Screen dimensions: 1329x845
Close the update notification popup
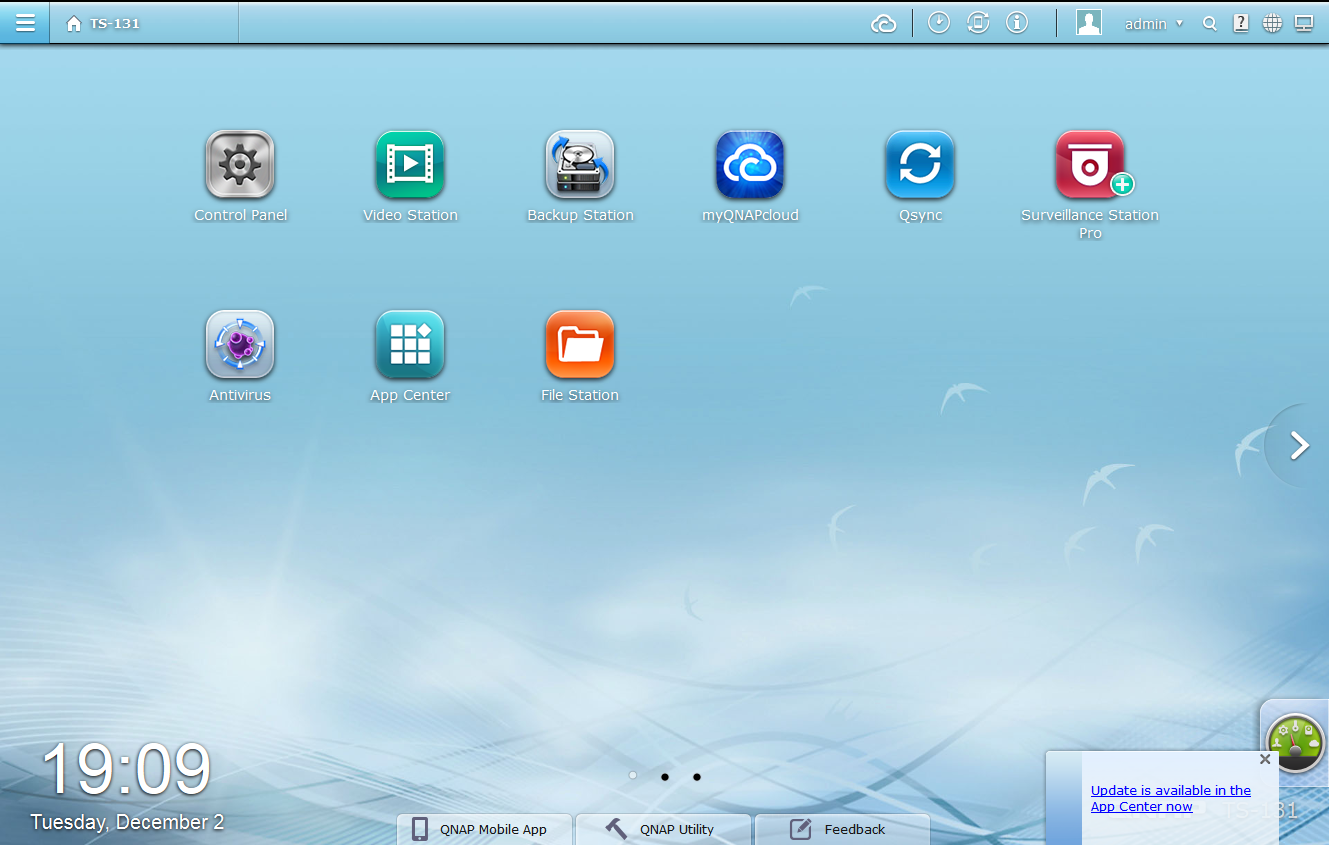tap(1265, 759)
